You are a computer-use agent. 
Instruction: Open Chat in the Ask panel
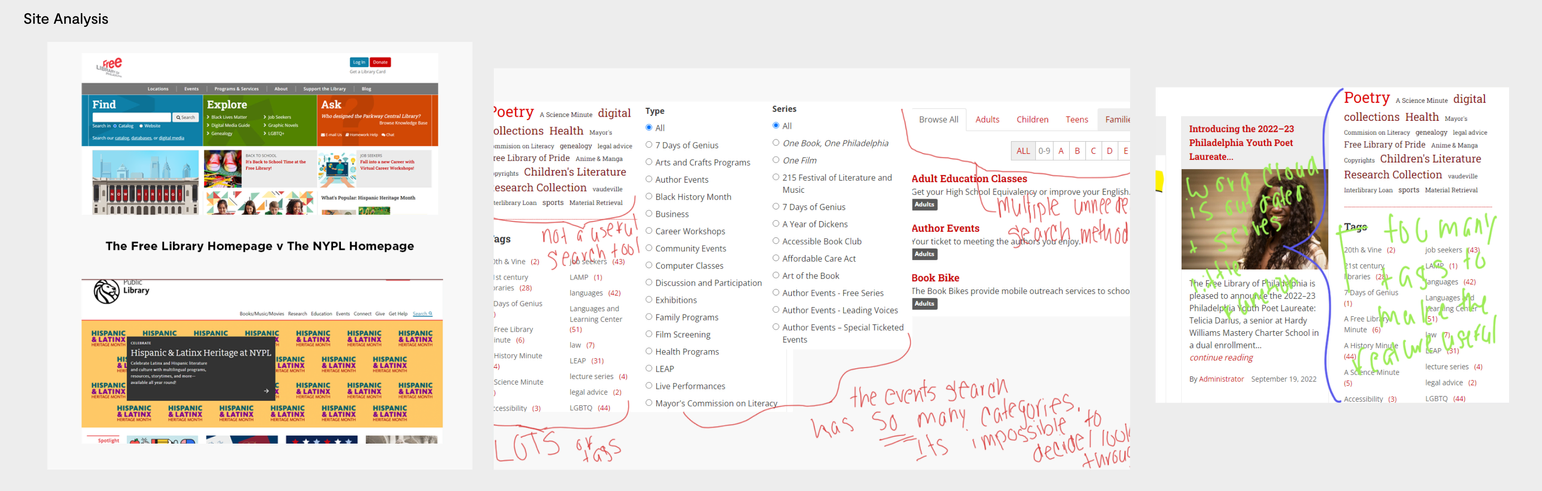(388, 135)
